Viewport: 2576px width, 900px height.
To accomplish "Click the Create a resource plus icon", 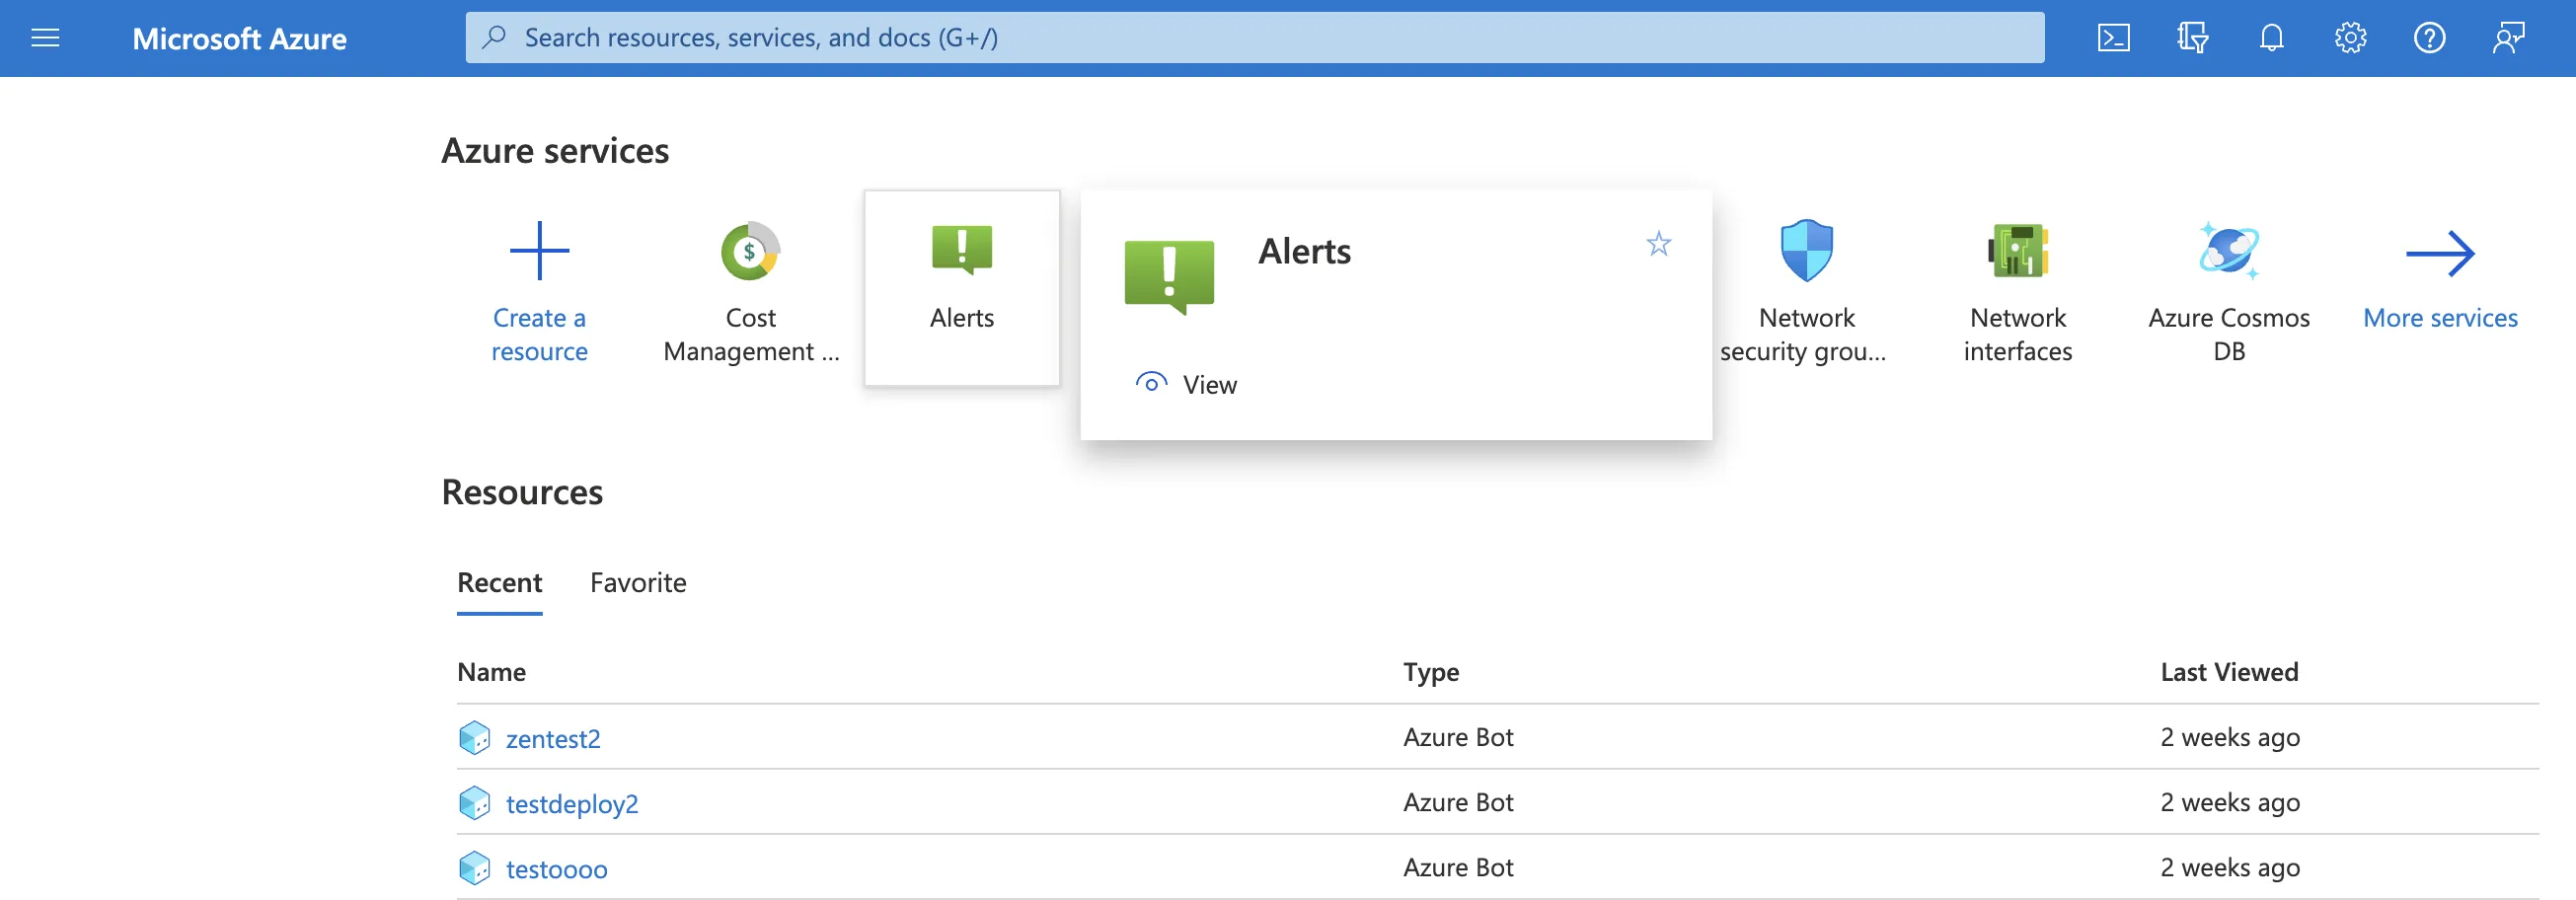I will click(539, 250).
